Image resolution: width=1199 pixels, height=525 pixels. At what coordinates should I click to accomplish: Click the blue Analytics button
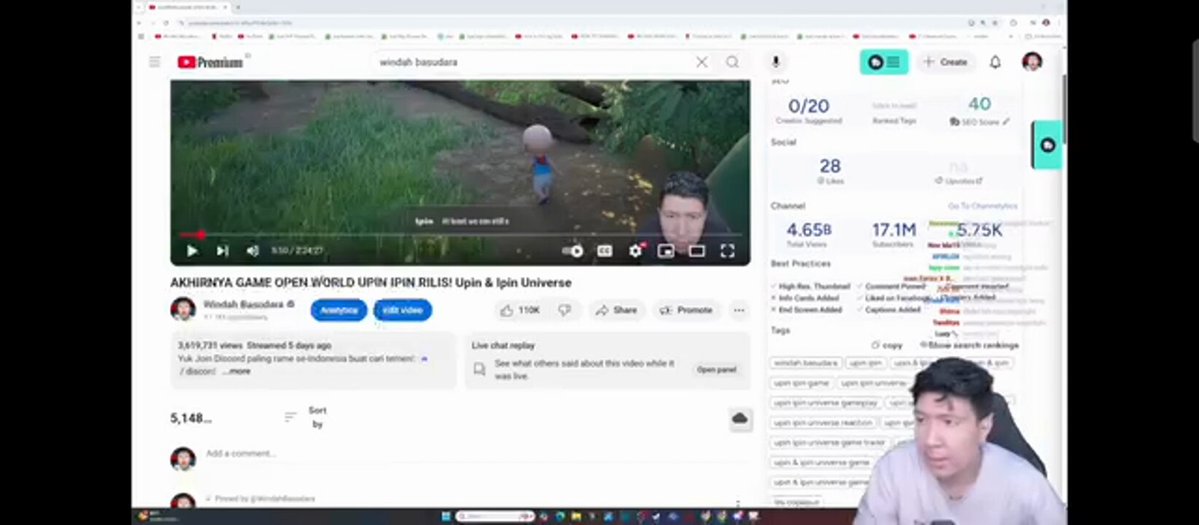point(339,310)
